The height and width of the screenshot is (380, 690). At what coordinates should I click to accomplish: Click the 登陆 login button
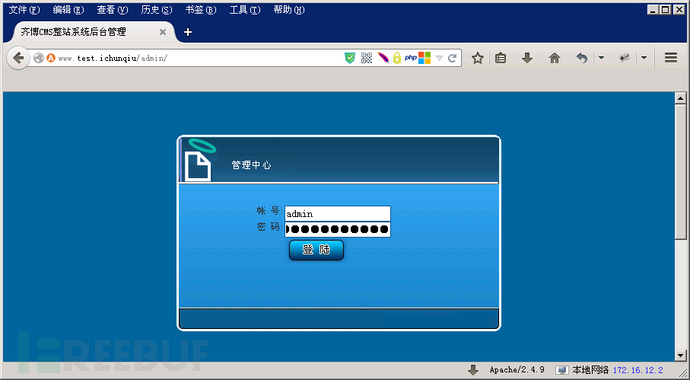coord(316,250)
